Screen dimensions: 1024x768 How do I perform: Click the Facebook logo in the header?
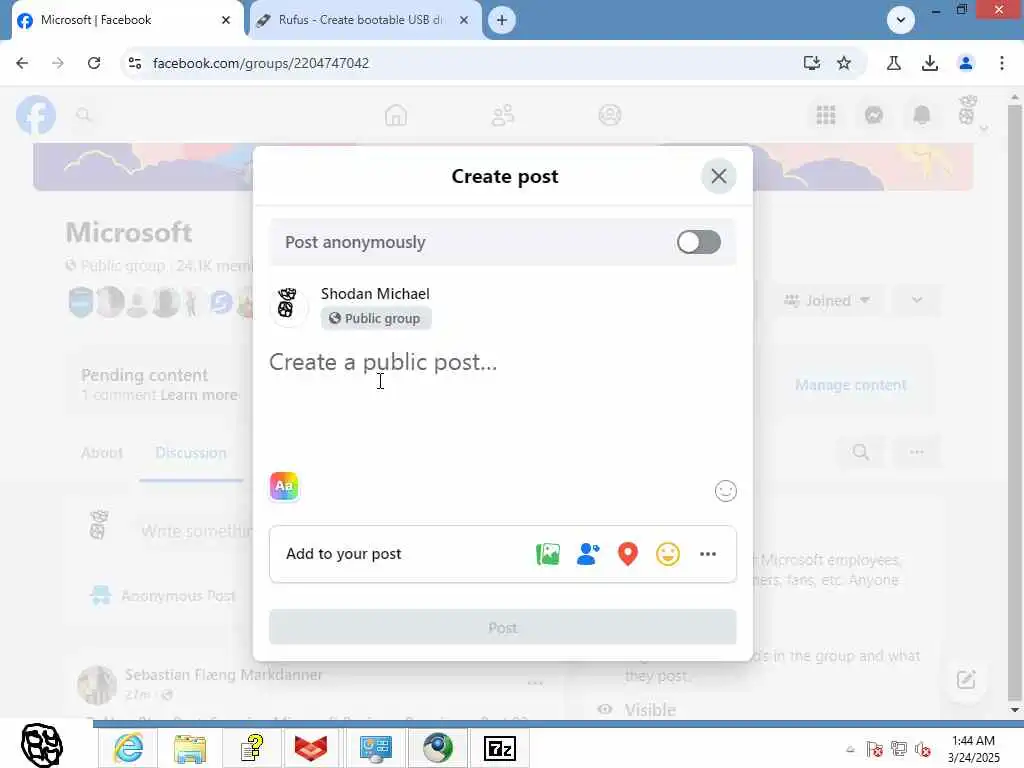(x=36, y=115)
